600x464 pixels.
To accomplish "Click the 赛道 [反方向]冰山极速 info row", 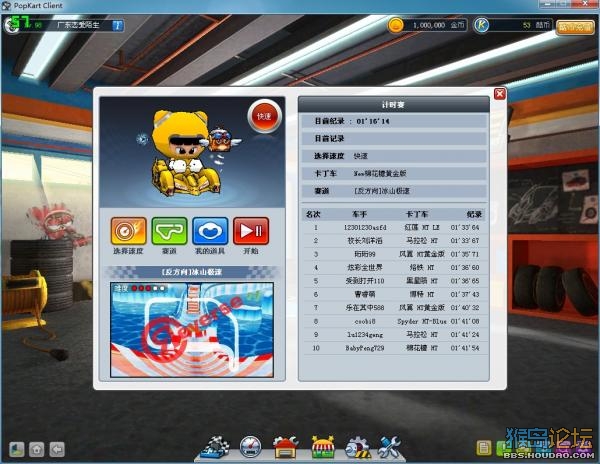I will pyautogui.click(x=394, y=190).
